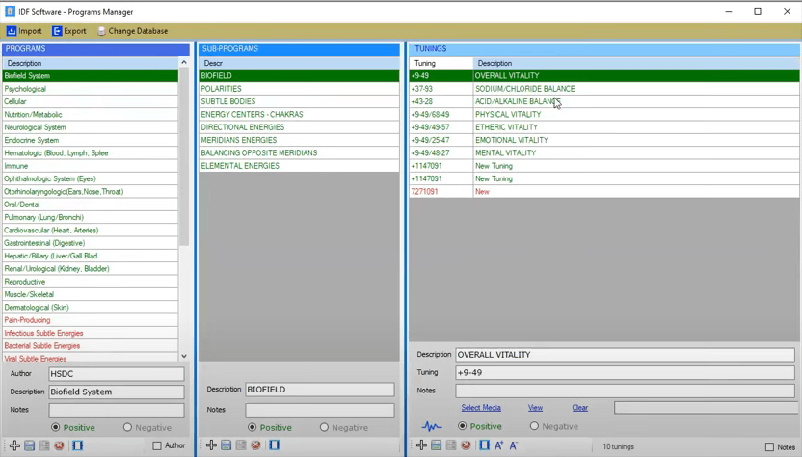Select Negative radio in Programs panel
This screenshot has height=457, width=802.
(127, 428)
